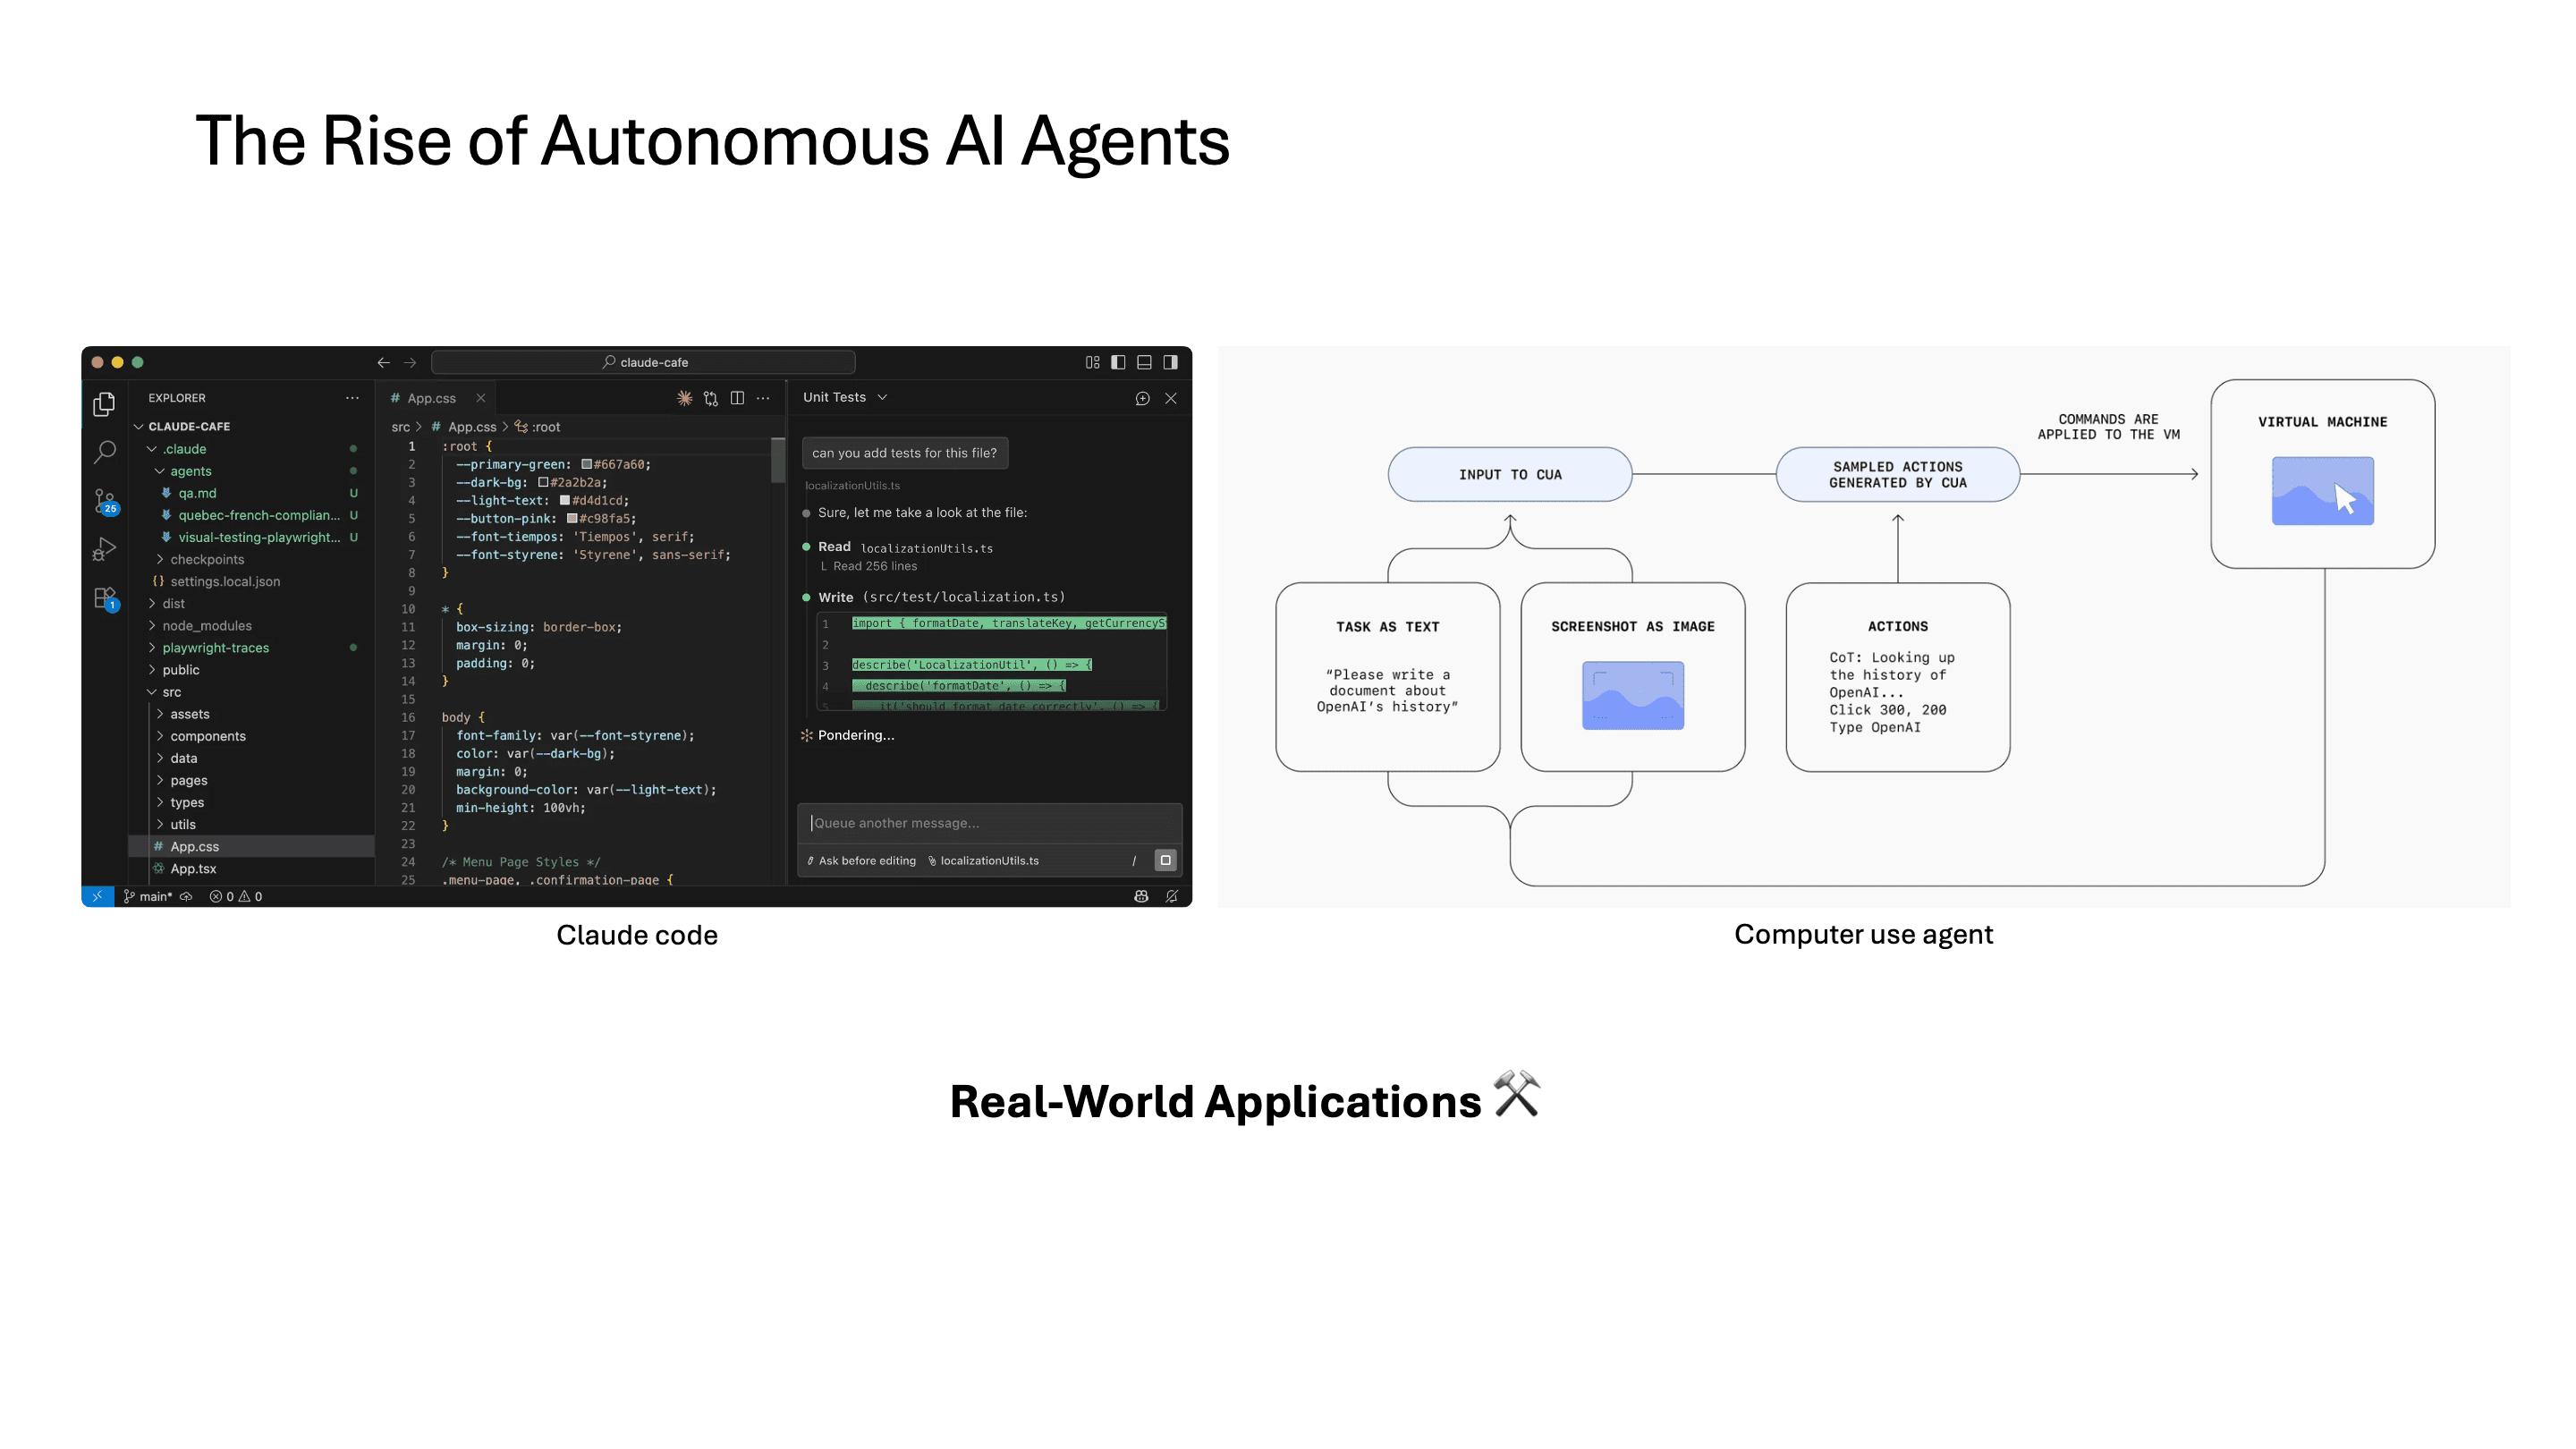Click the stop button in chat input
The width and height of the screenshot is (2576, 1449).
[x=1165, y=860]
